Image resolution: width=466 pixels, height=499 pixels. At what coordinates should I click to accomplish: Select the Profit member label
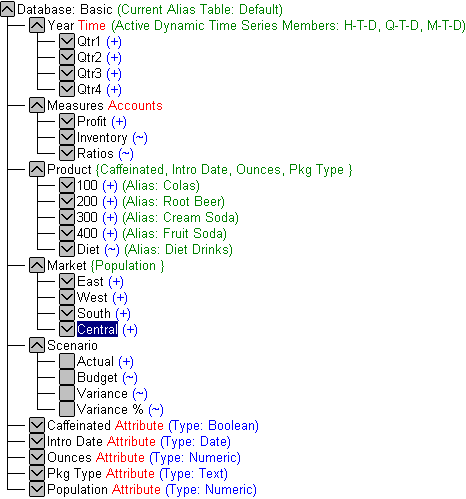pyautogui.click(x=92, y=121)
